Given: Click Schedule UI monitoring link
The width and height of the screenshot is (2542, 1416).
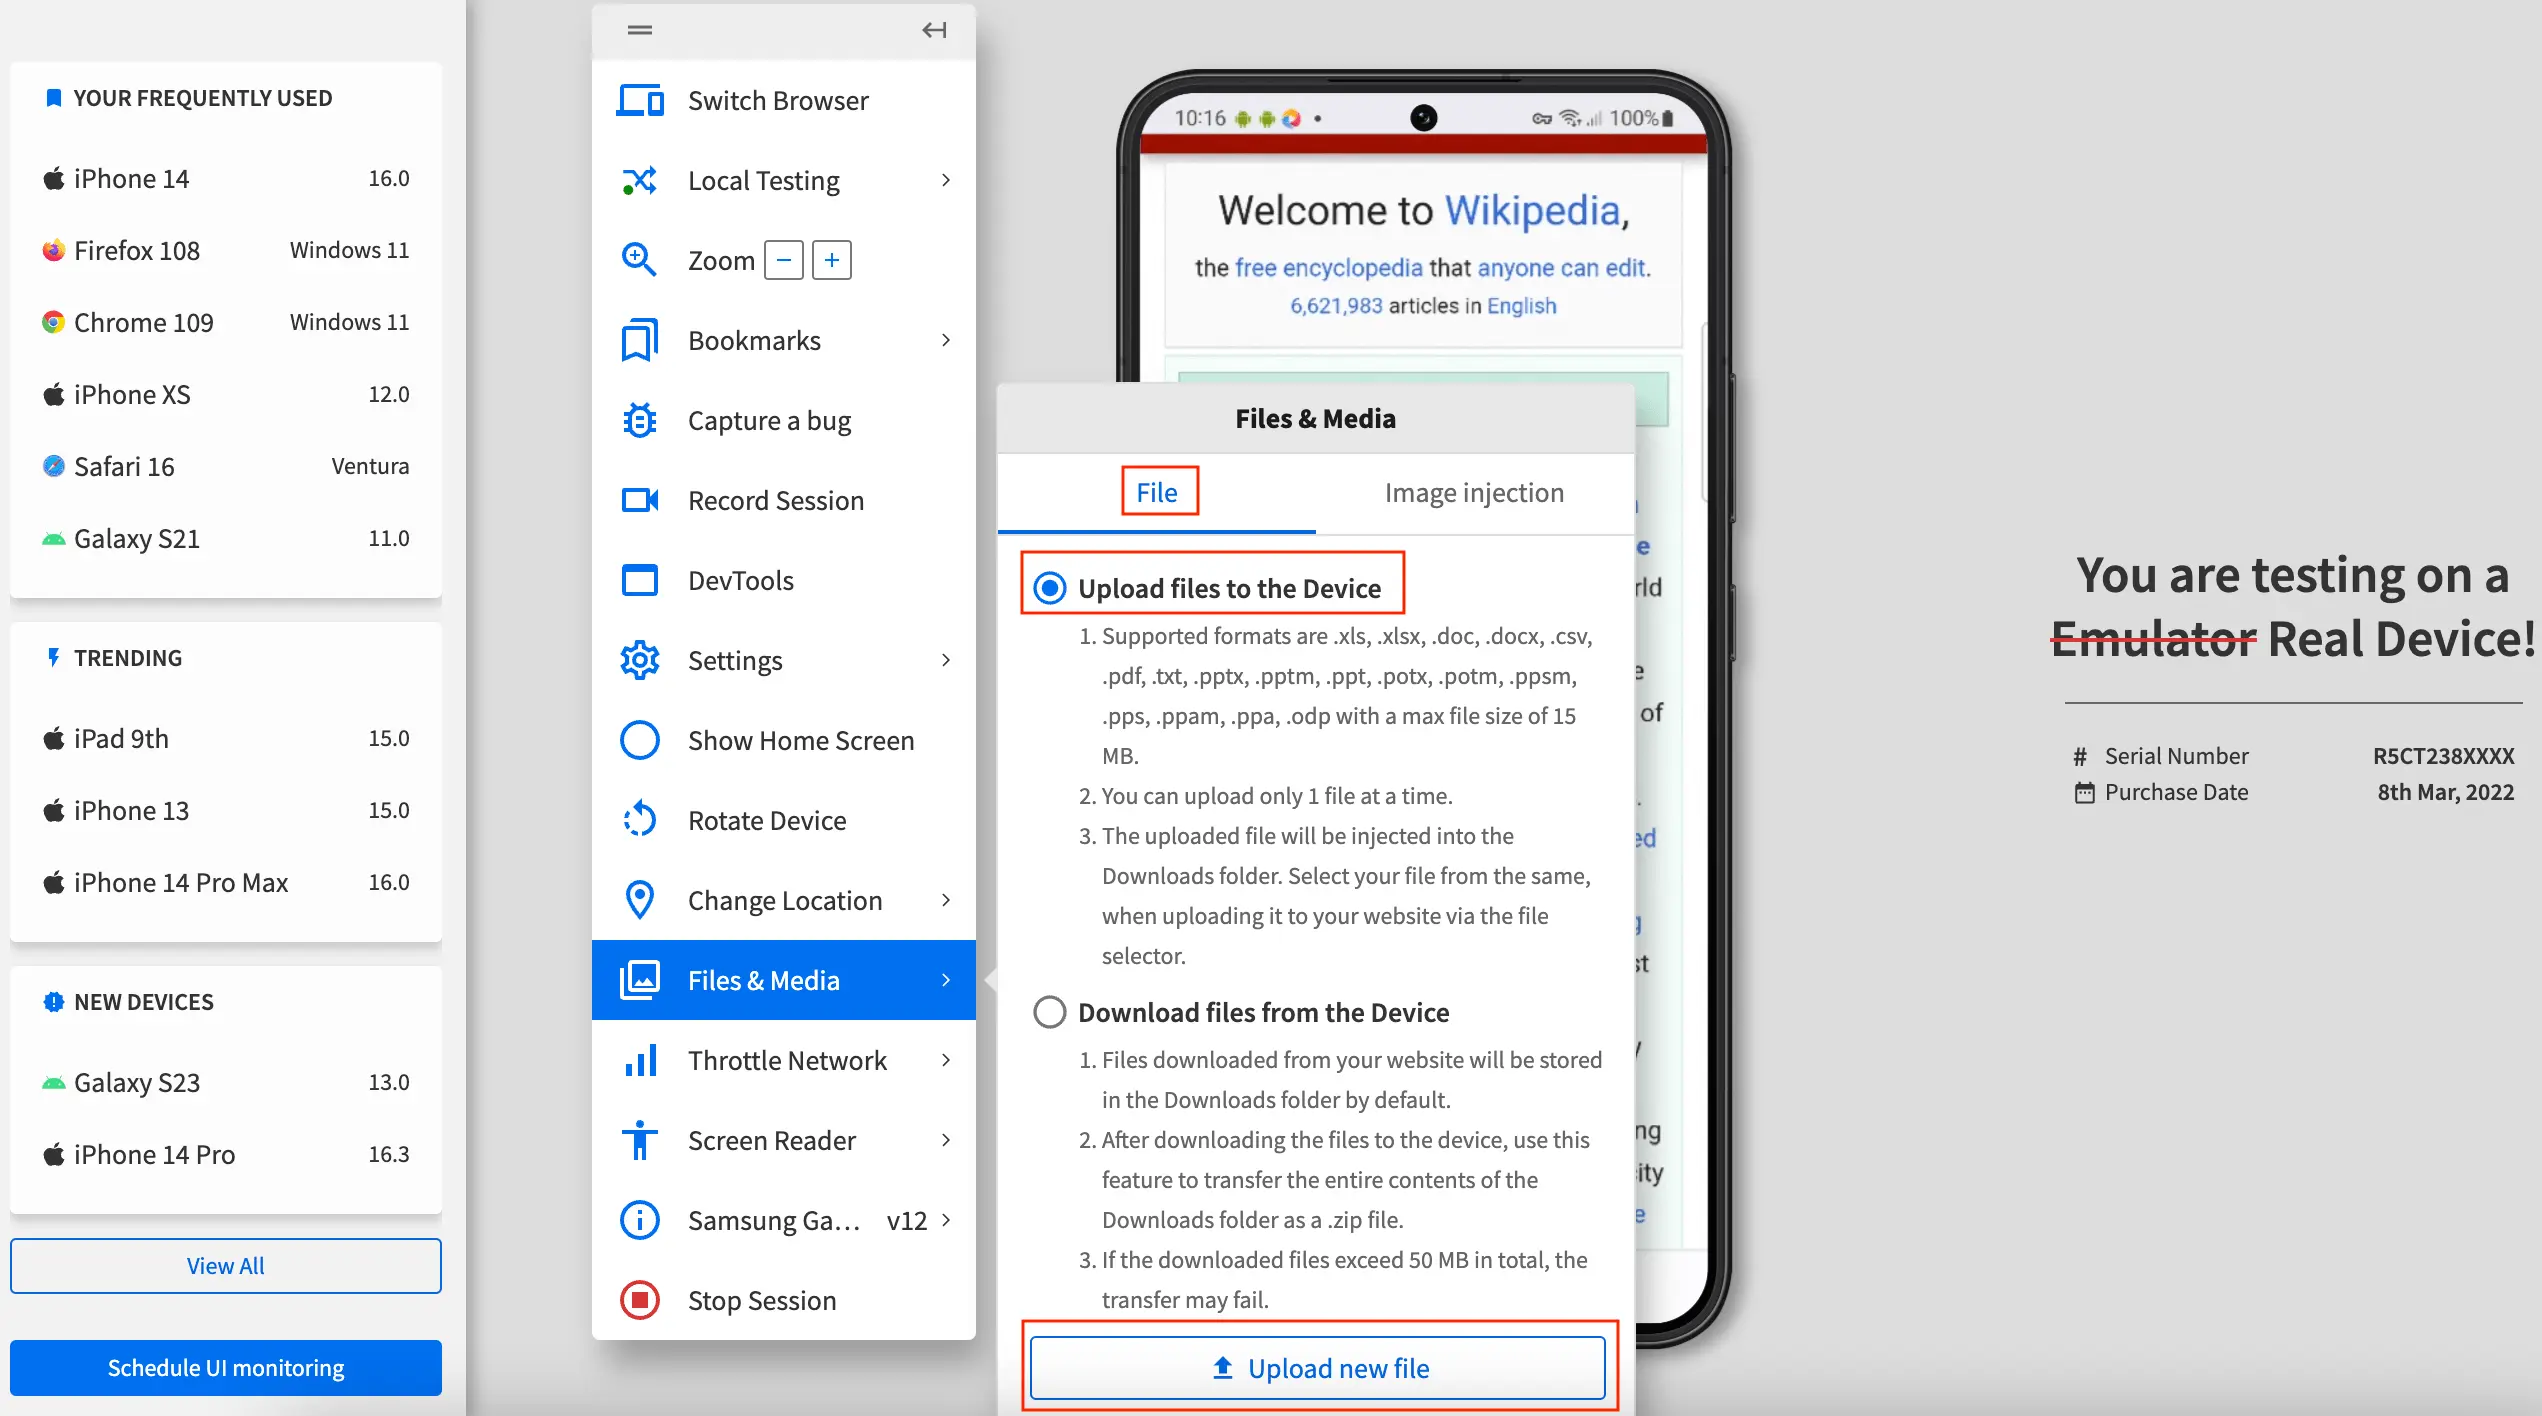Looking at the screenshot, I should (225, 1367).
